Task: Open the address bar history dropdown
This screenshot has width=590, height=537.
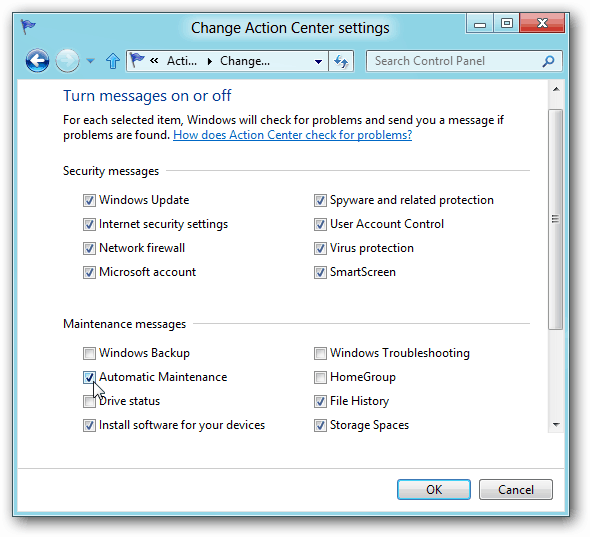Action: [x=318, y=61]
